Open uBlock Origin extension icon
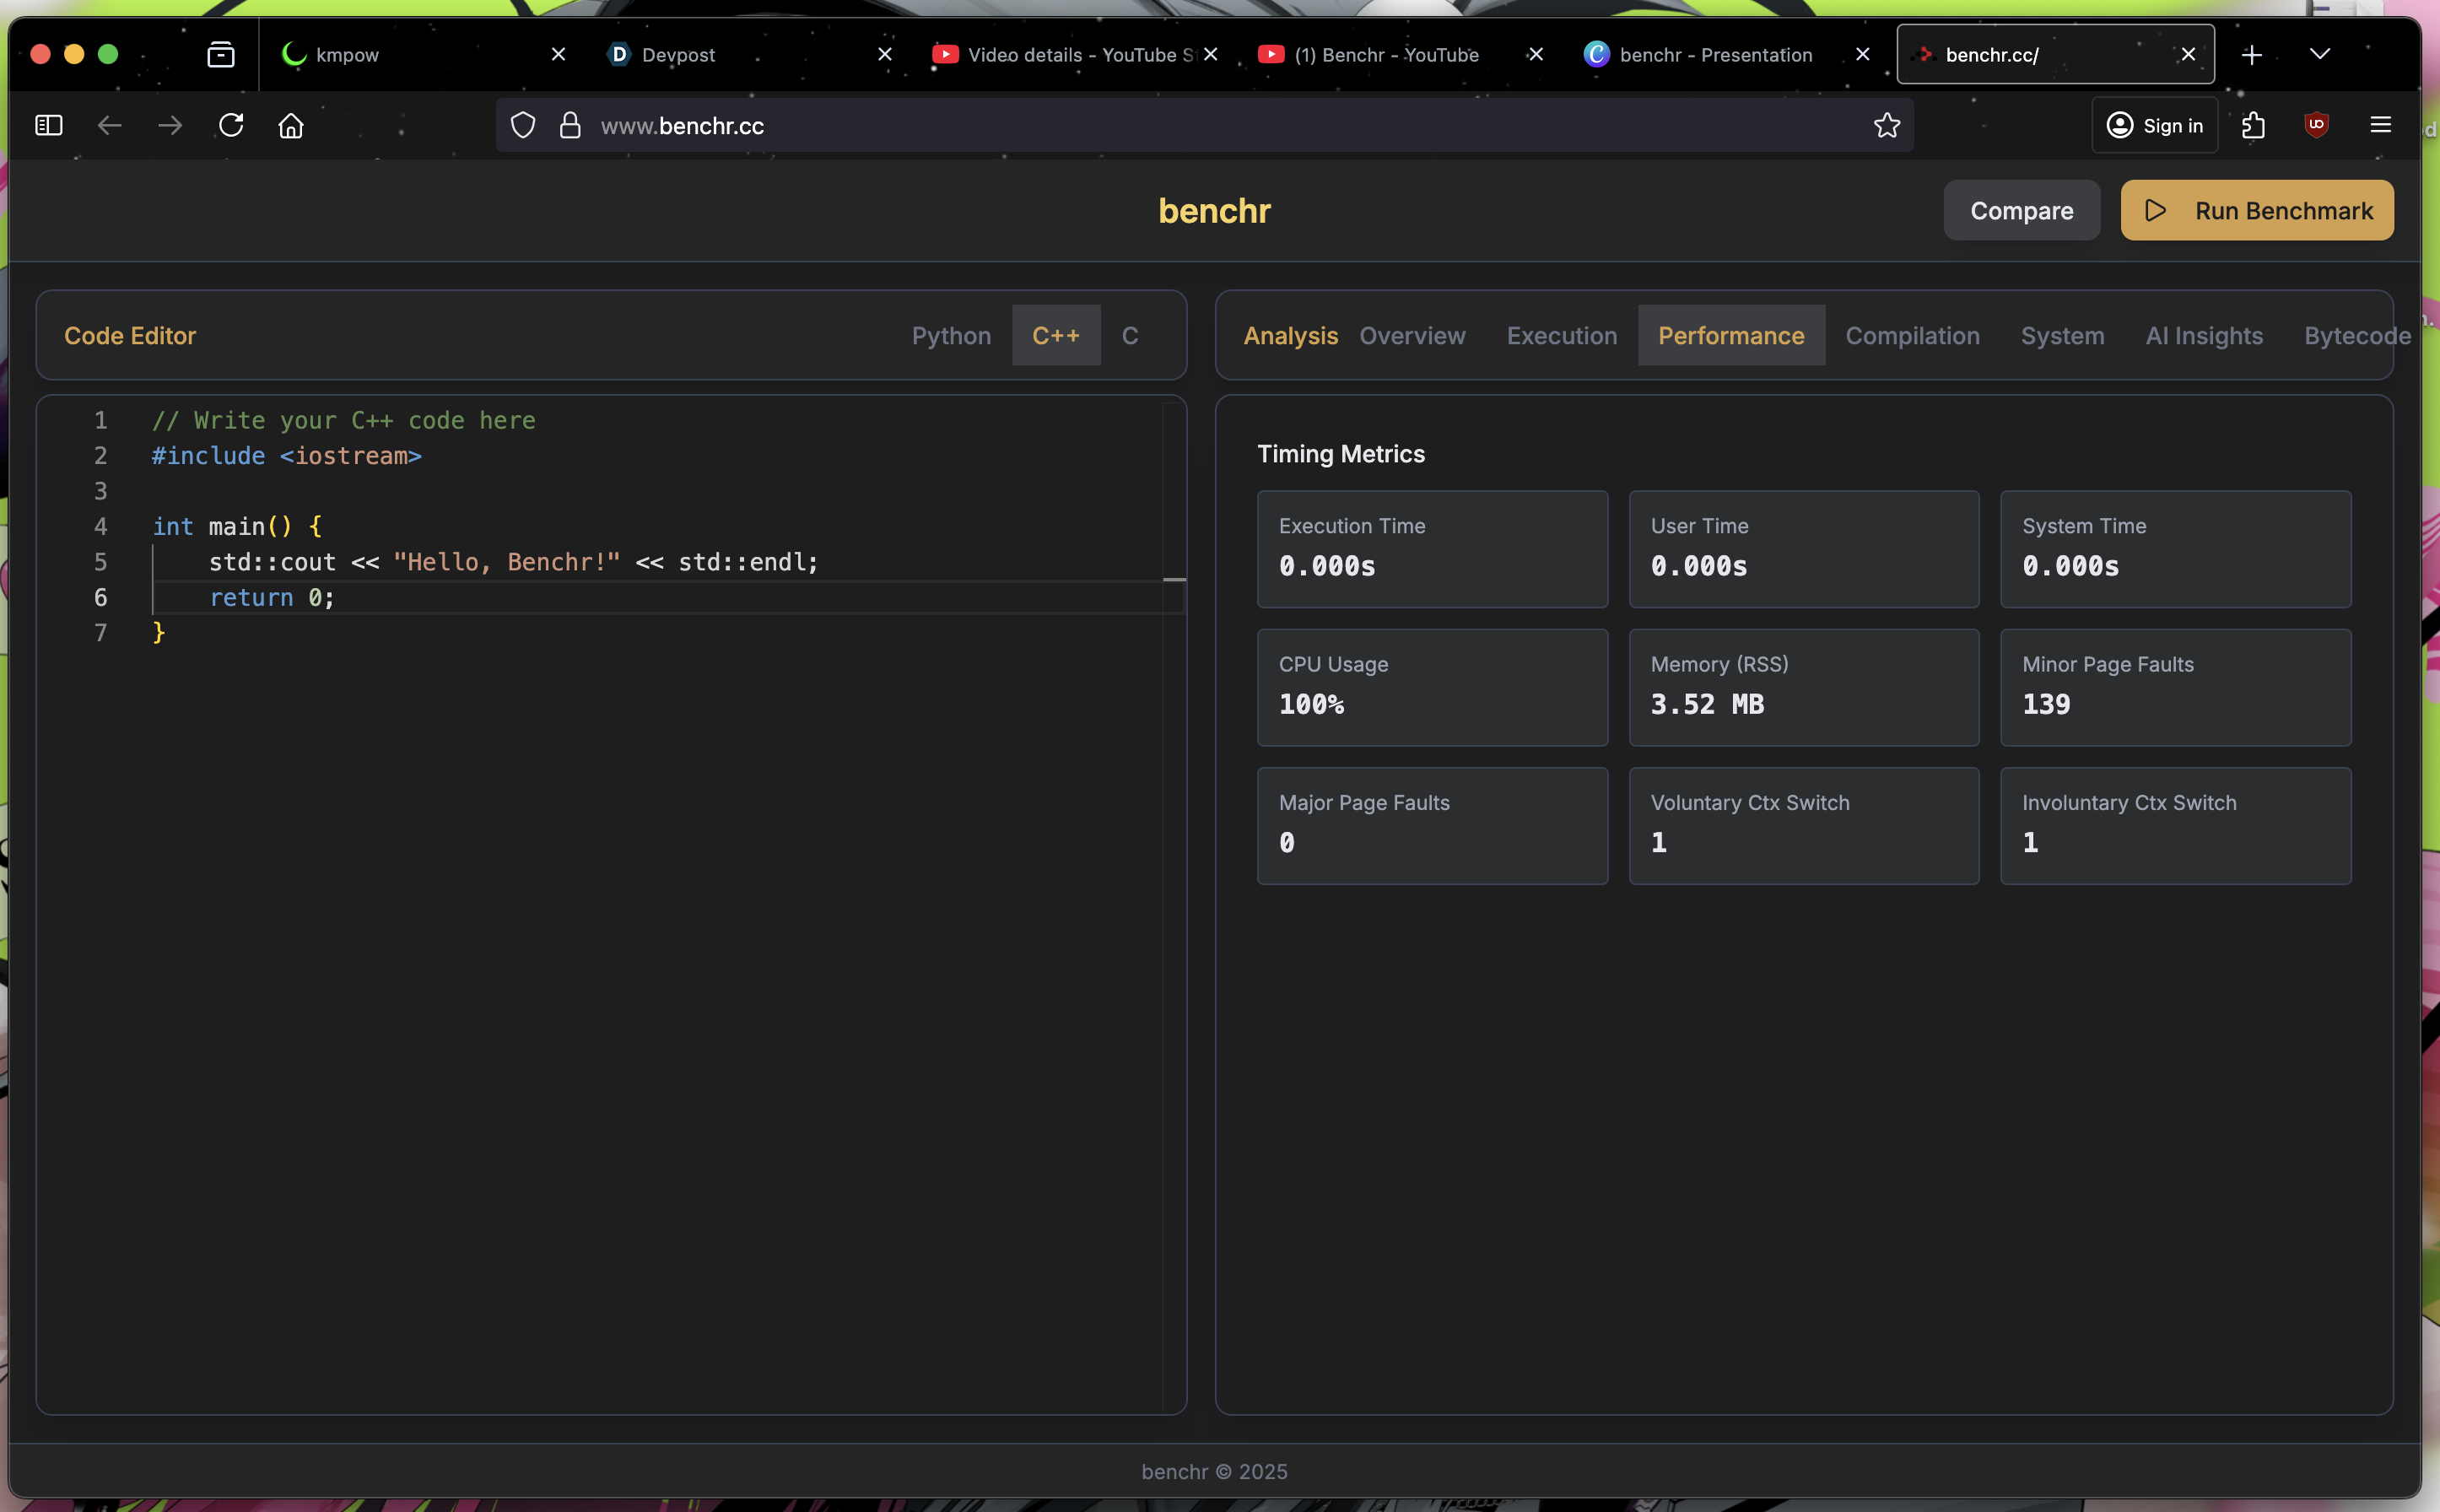Screen dimensions: 2440x1512 click(x=2316, y=126)
